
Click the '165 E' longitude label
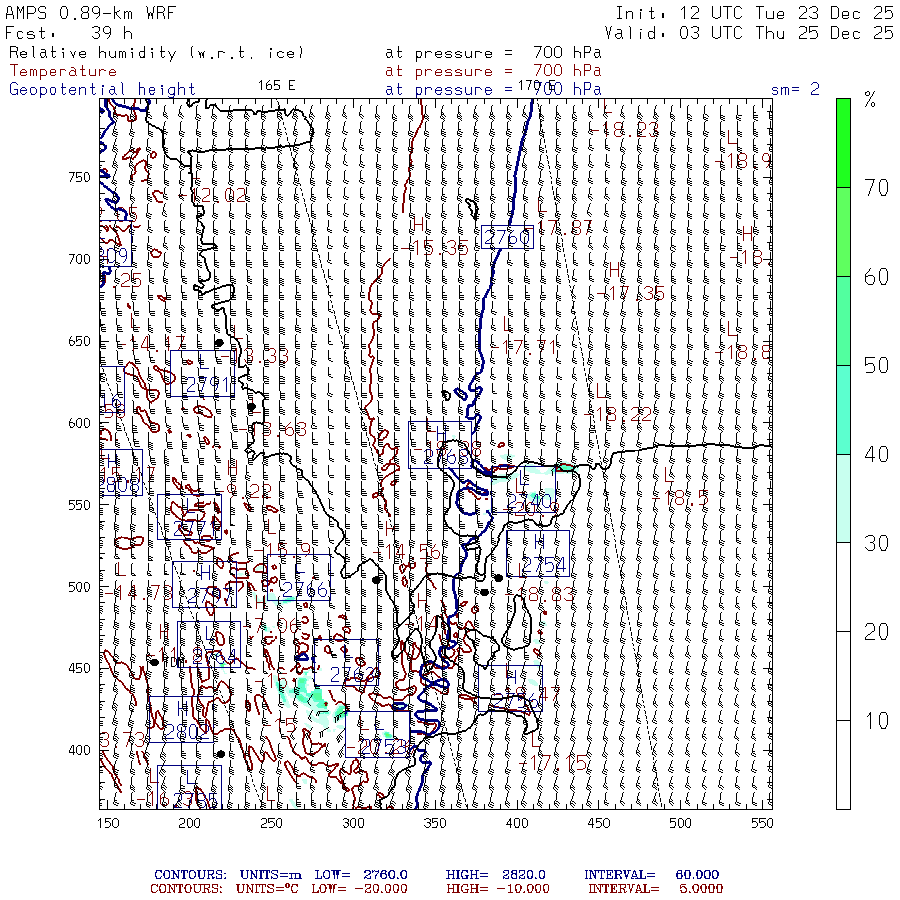pos(276,86)
